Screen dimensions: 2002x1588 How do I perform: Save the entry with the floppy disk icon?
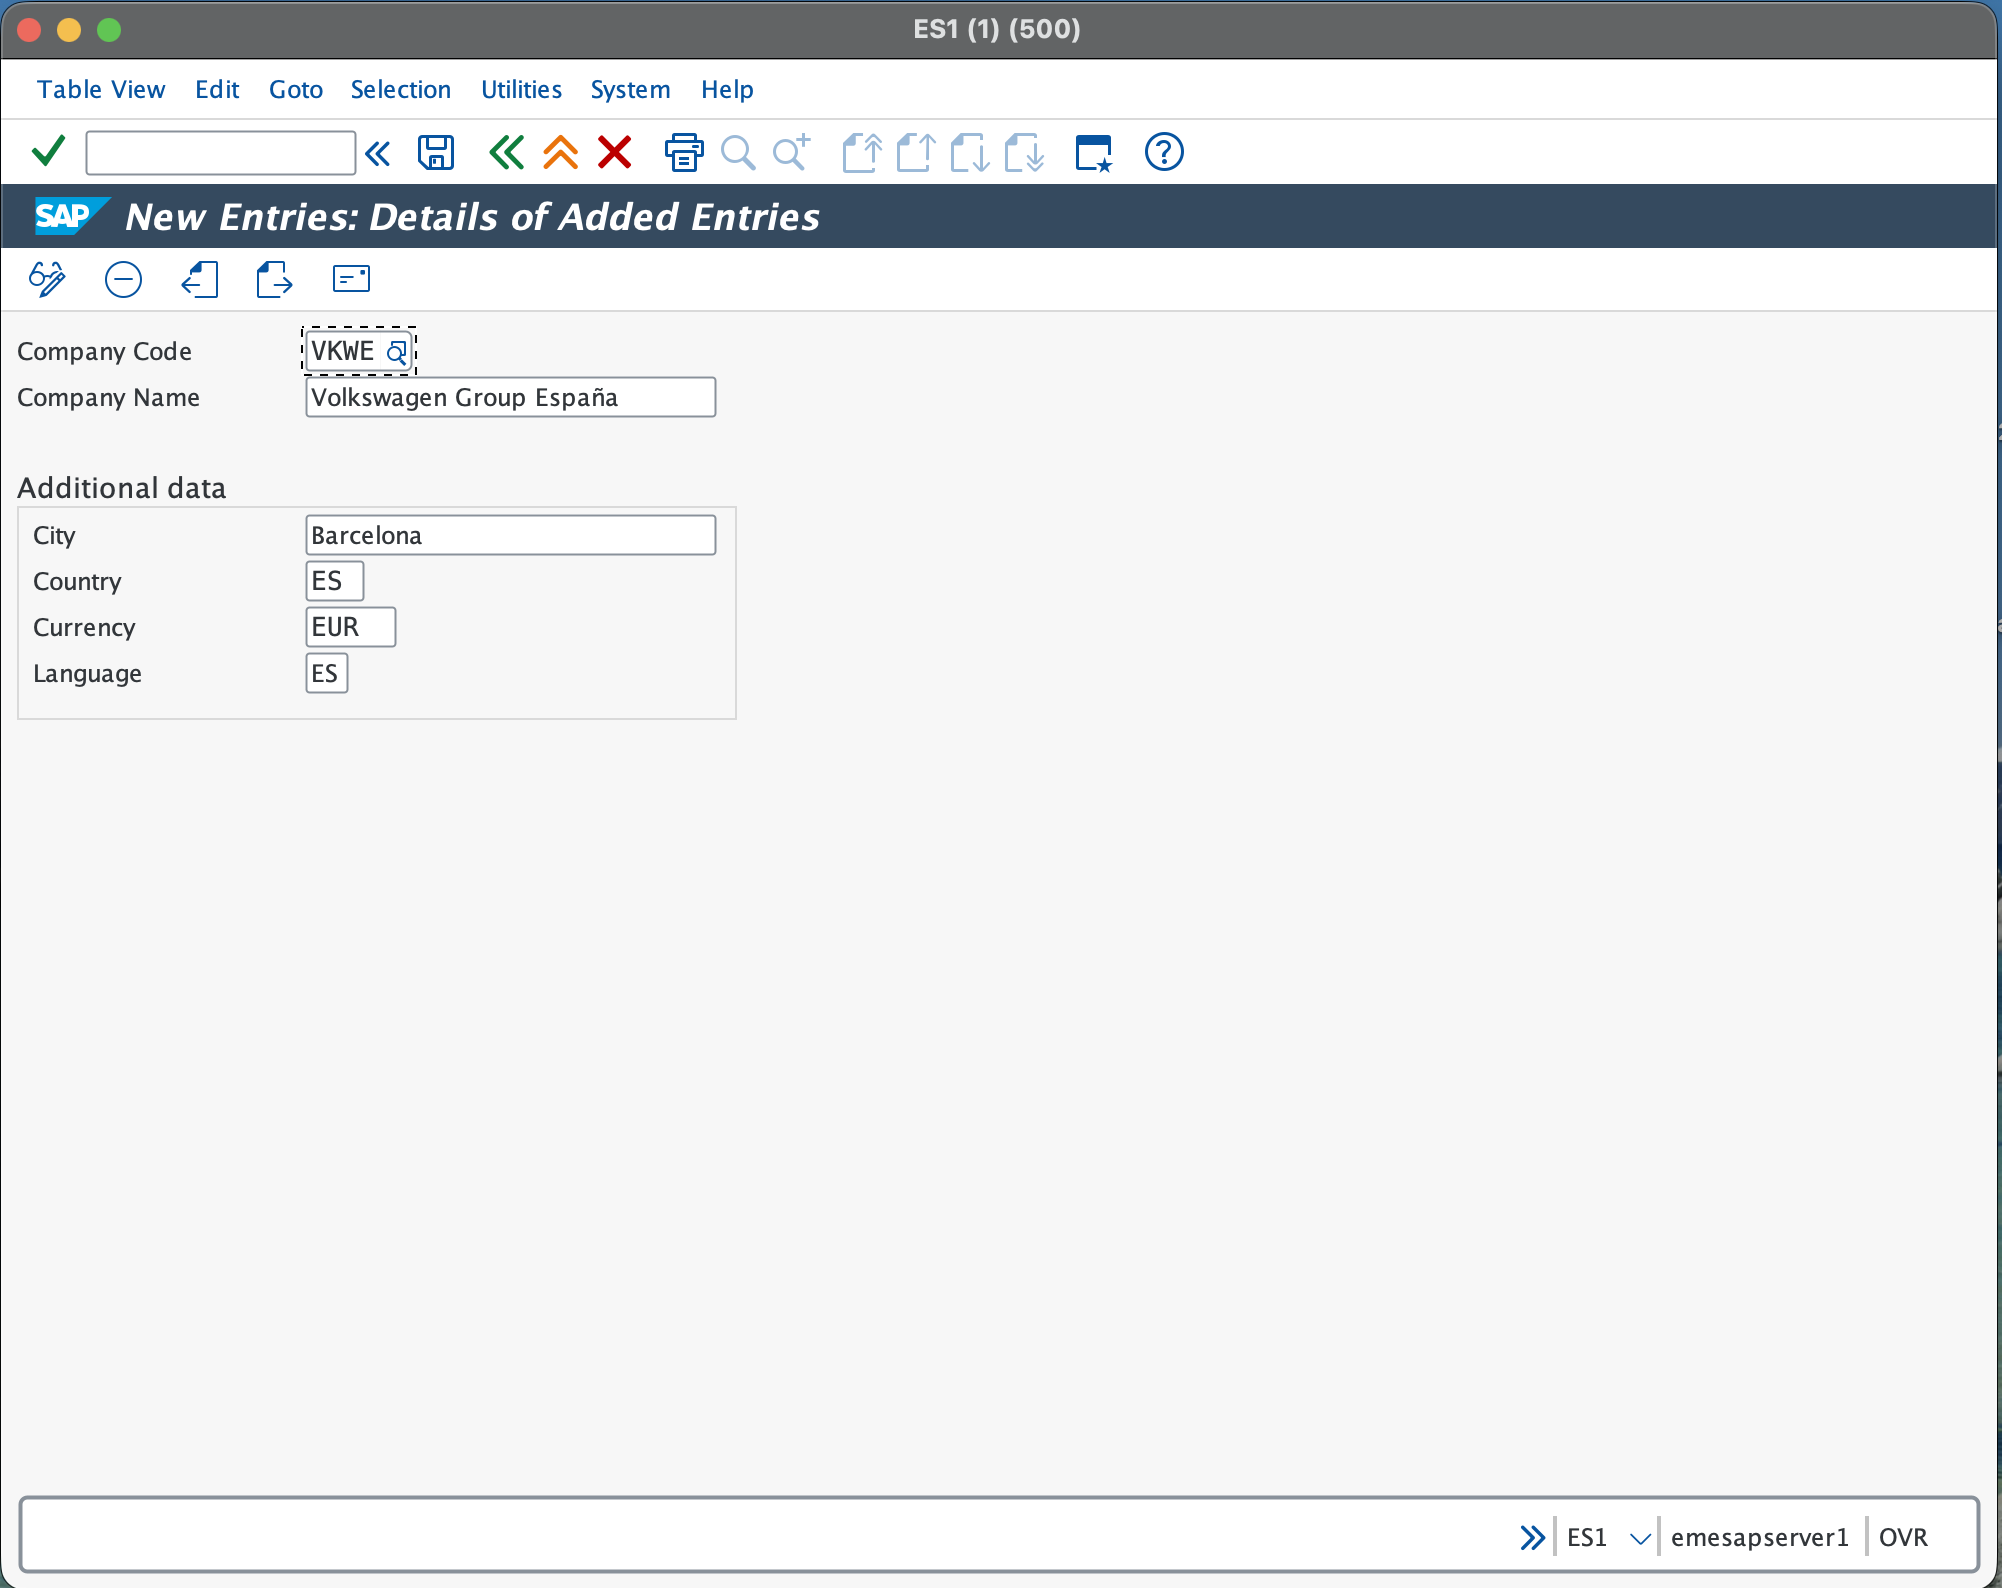[436, 153]
